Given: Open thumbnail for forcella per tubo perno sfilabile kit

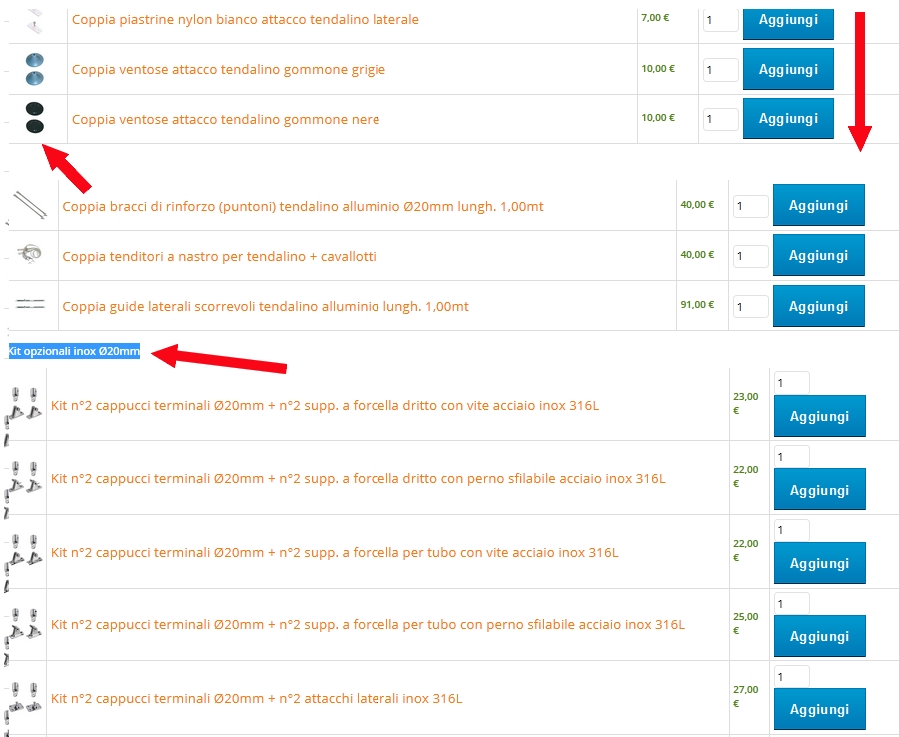Looking at the screenshot, I should [24, 625].
